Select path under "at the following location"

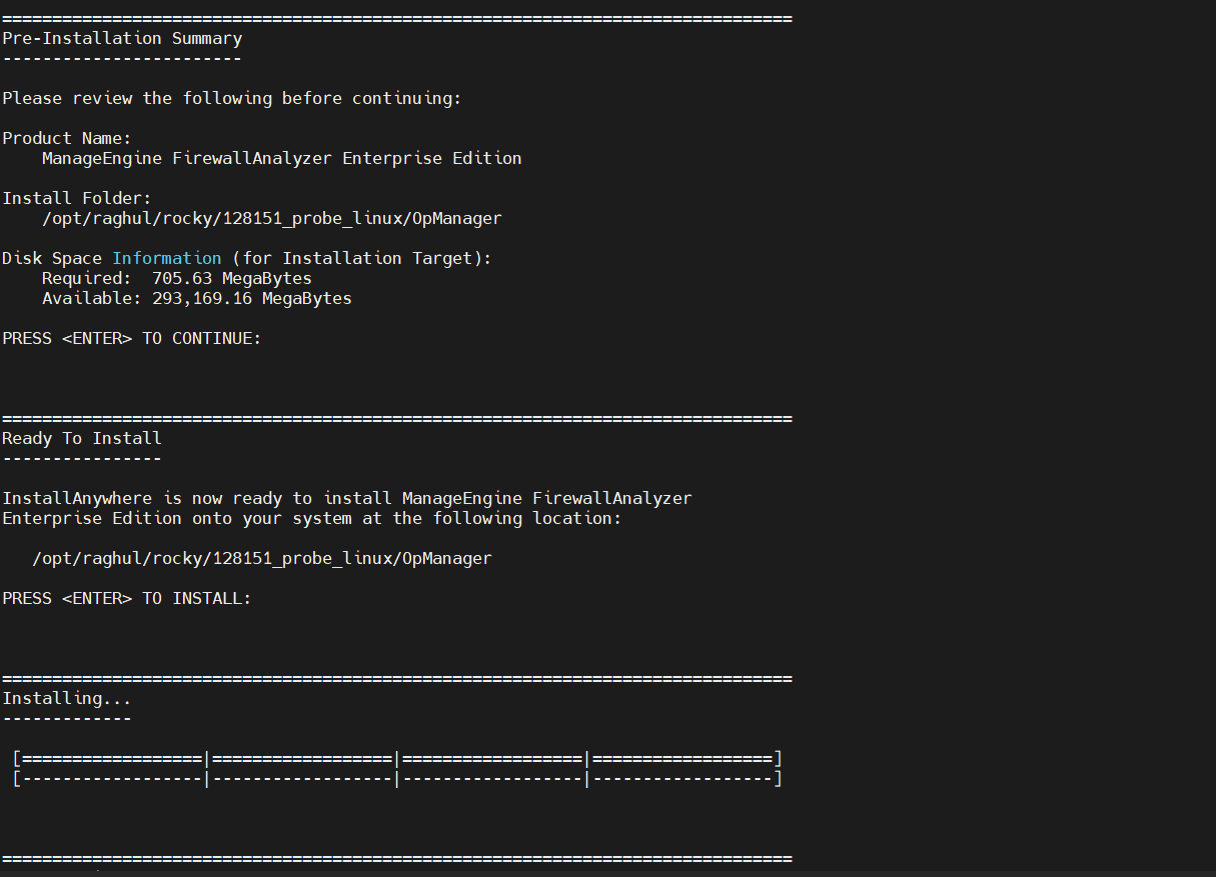click(262, 558)
